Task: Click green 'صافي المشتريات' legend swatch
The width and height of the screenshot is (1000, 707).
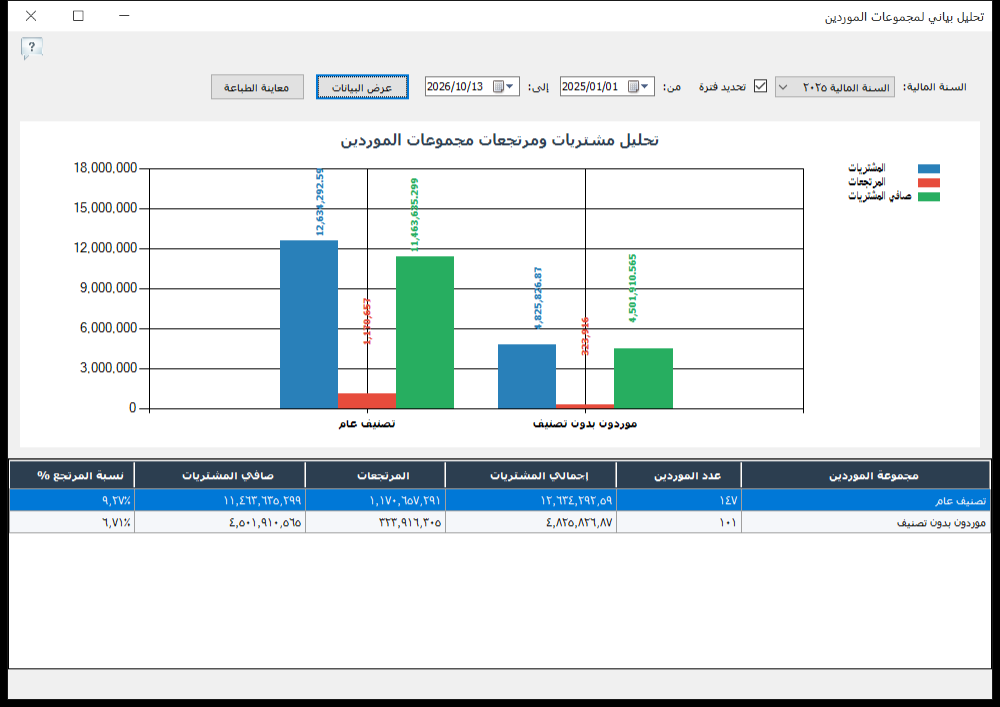Action: [x=929, y=196]
